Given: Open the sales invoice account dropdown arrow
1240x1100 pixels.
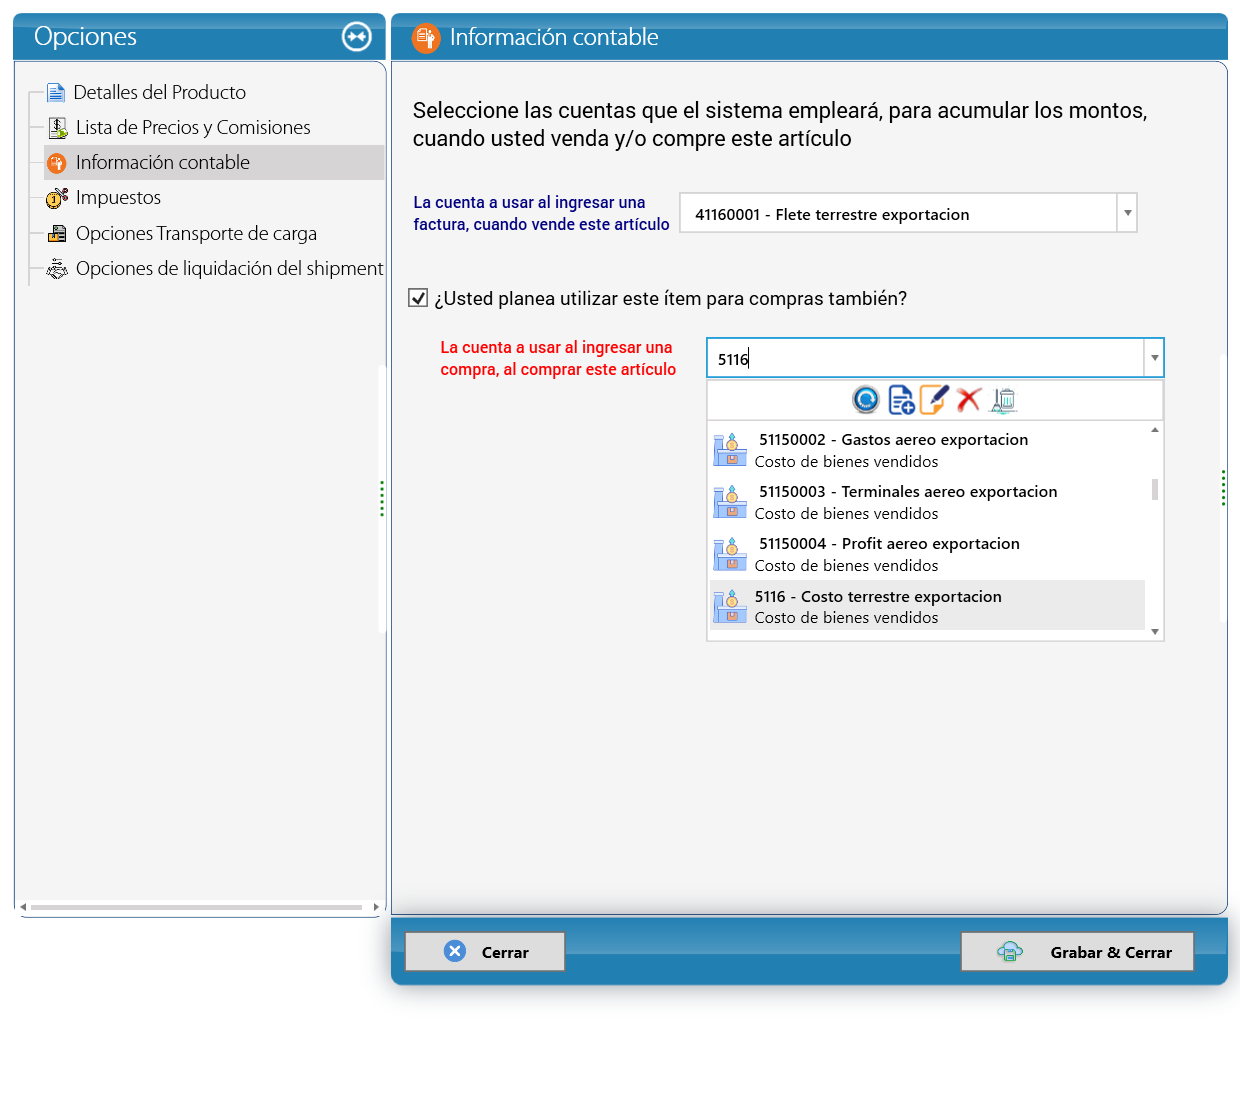Looking at the screenshot, I should click(1128, 213).
